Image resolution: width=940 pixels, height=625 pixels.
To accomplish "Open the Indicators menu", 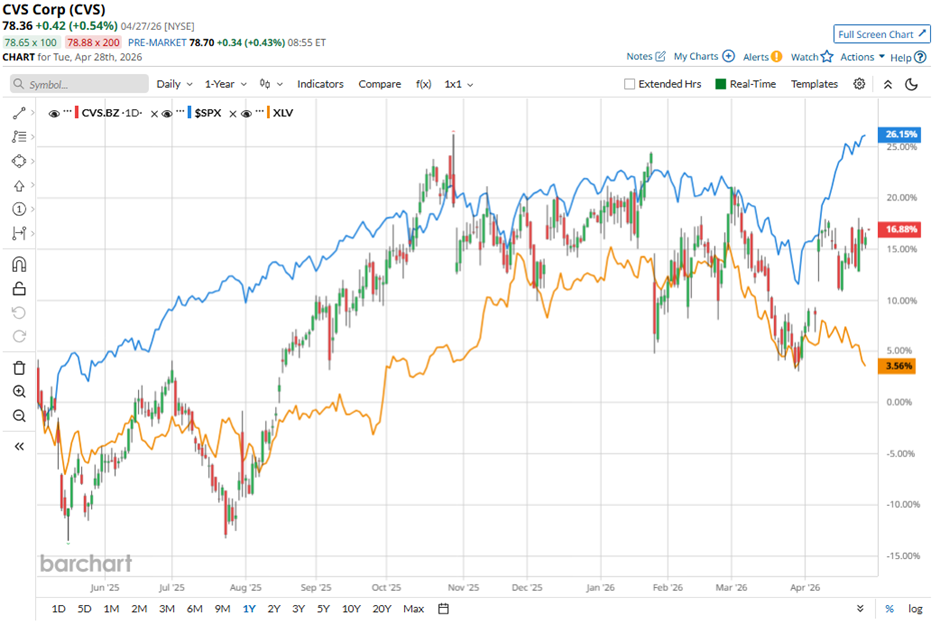I will coord(320,84).
